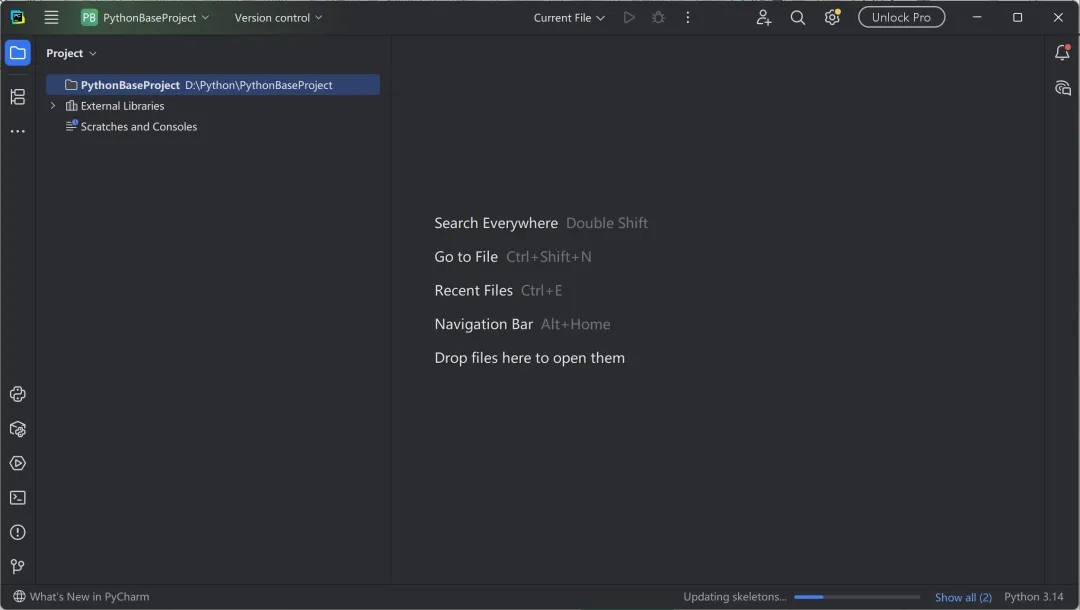The image size is (1080, 610).
Task: Open the Services tool window icon
Action: pos(18,463)
